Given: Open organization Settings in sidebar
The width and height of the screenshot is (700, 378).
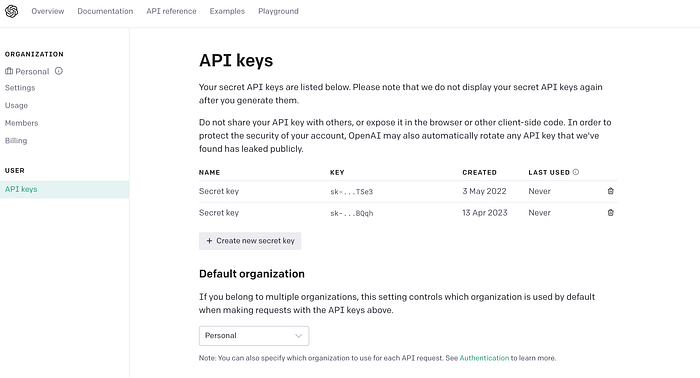Looking at the screenshot, I should [x=20, y=88].
